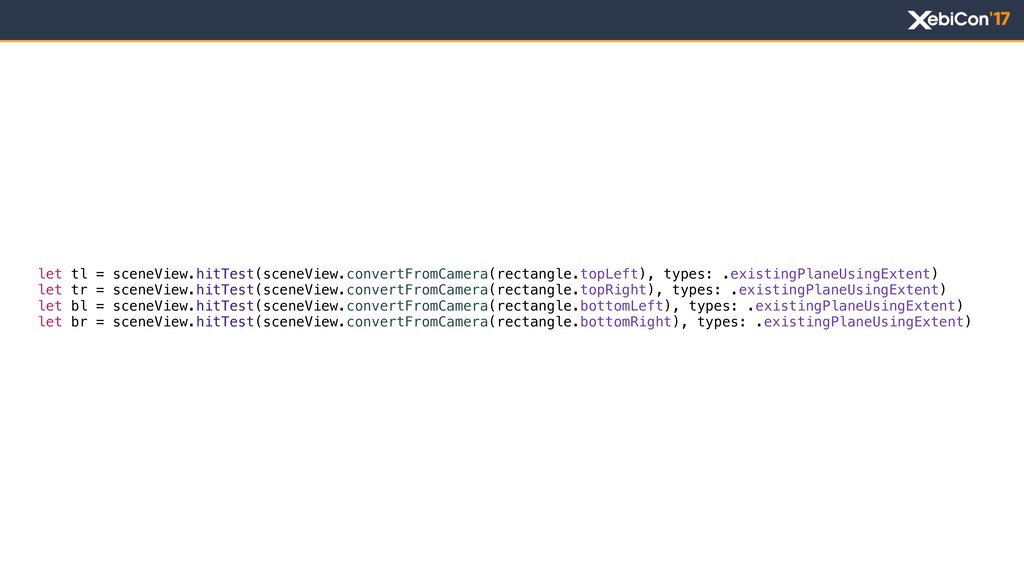The image size is (1024, 576).
Task: Click 'topLeft' property in code
Action: coord(609,274)
